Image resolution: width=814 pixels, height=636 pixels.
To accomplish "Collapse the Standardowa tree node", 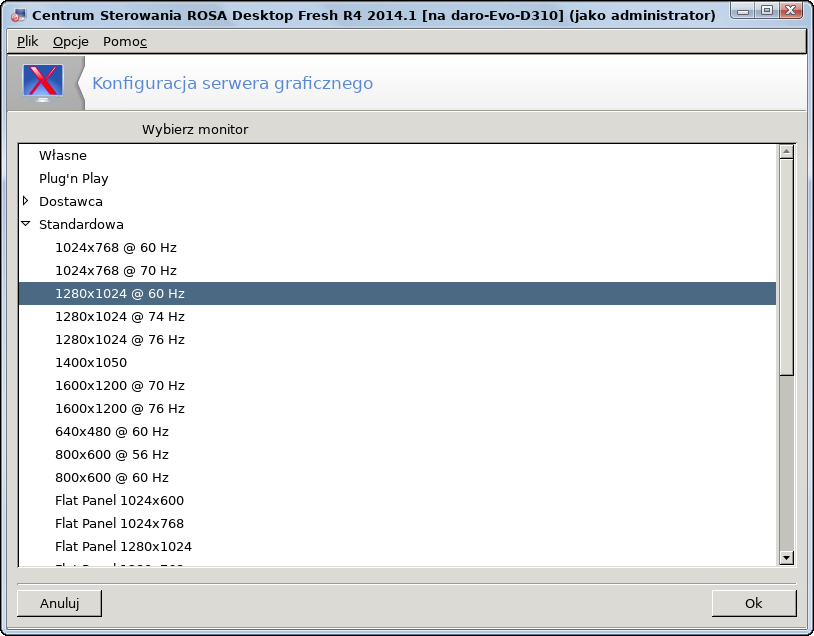I will pos(25,224).
